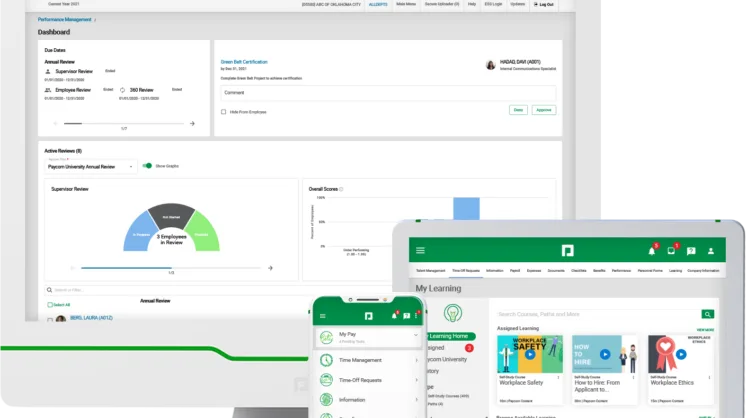This screenshot has height=418, width=746.
Task: Click the green search button in My Learning
Action: (707, 314)
